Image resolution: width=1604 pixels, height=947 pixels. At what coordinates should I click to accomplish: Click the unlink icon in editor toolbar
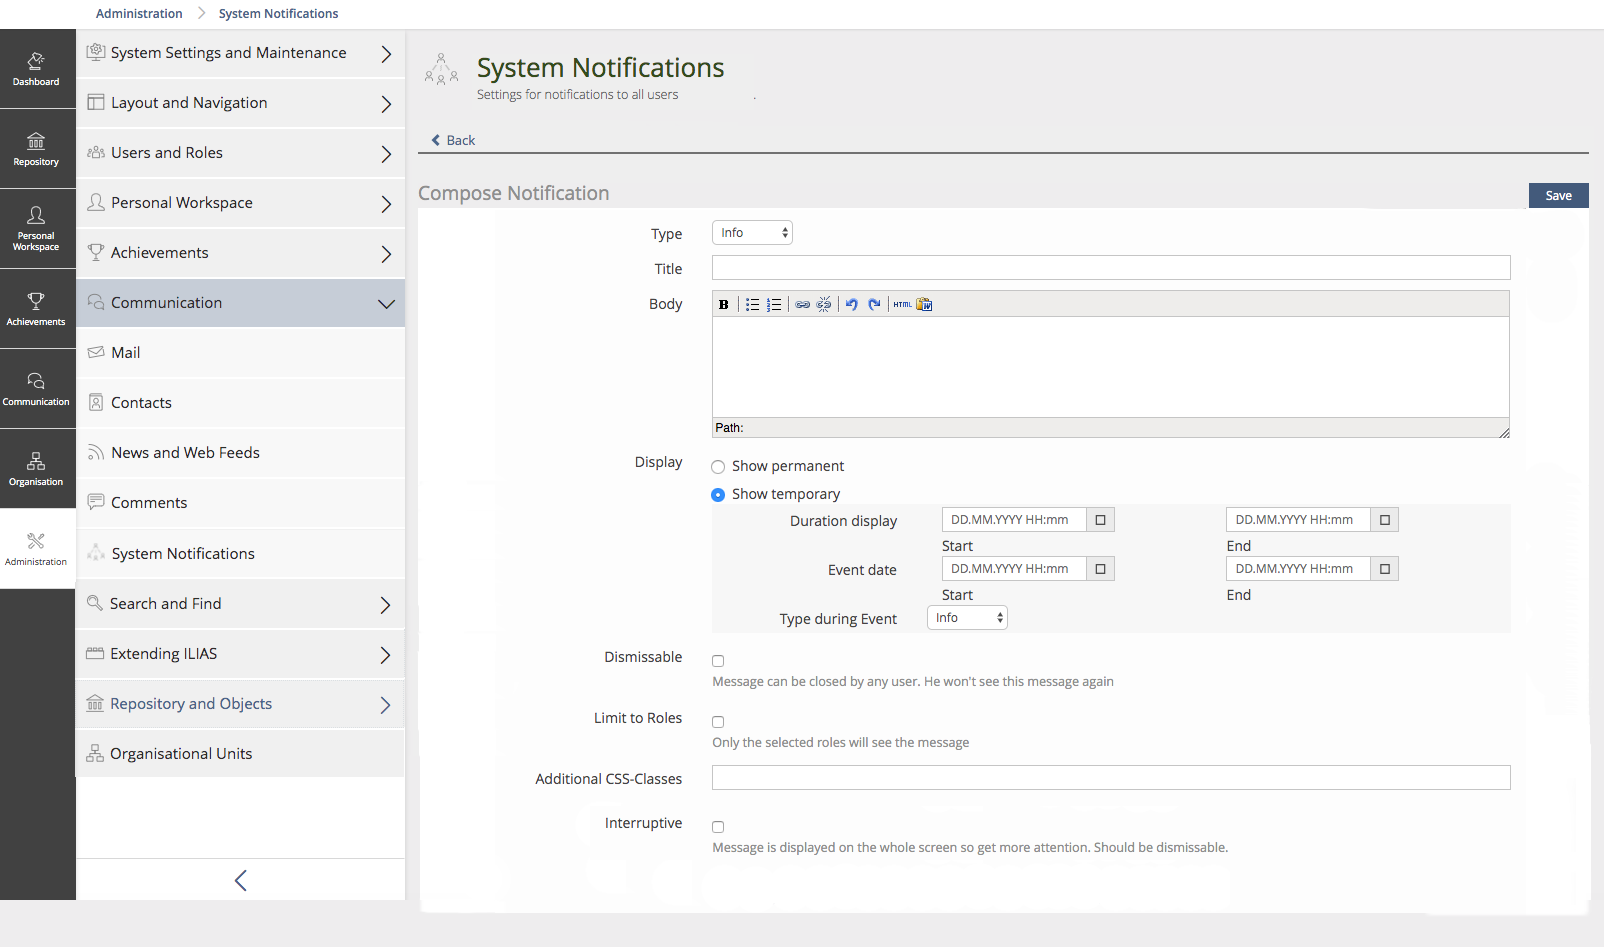824,305
